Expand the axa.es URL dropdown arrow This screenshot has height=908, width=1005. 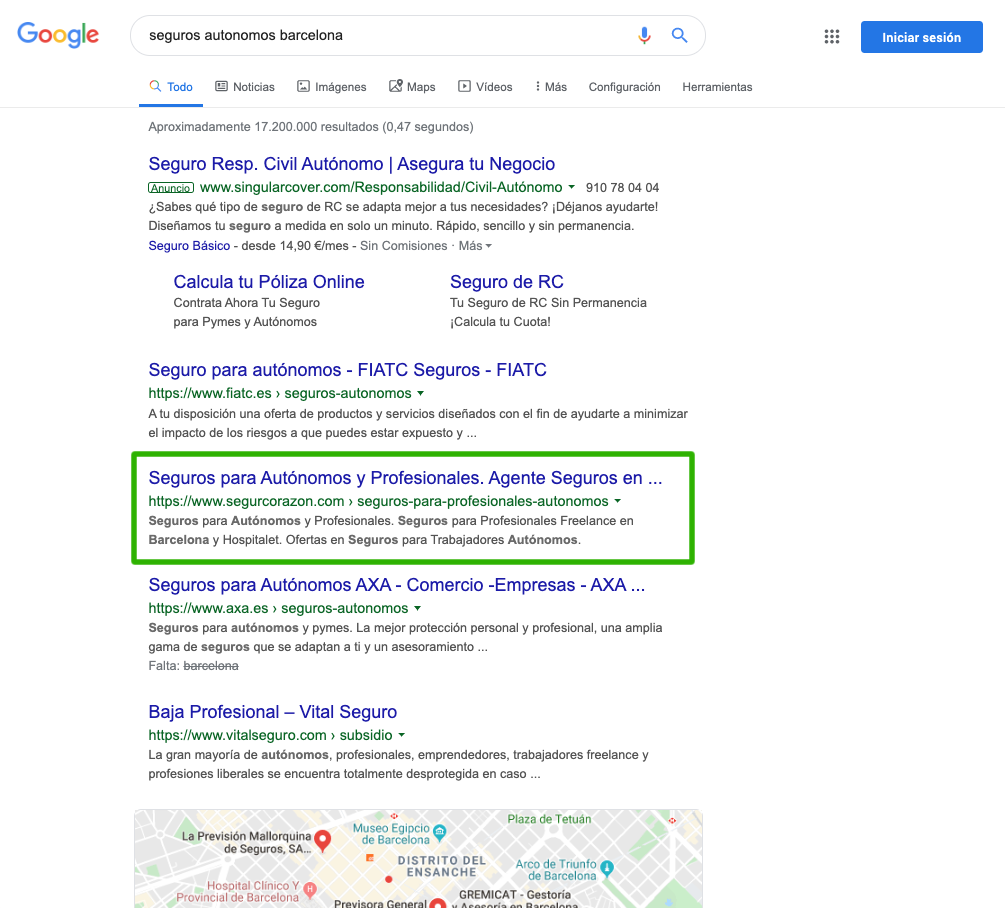pos(417,608)
